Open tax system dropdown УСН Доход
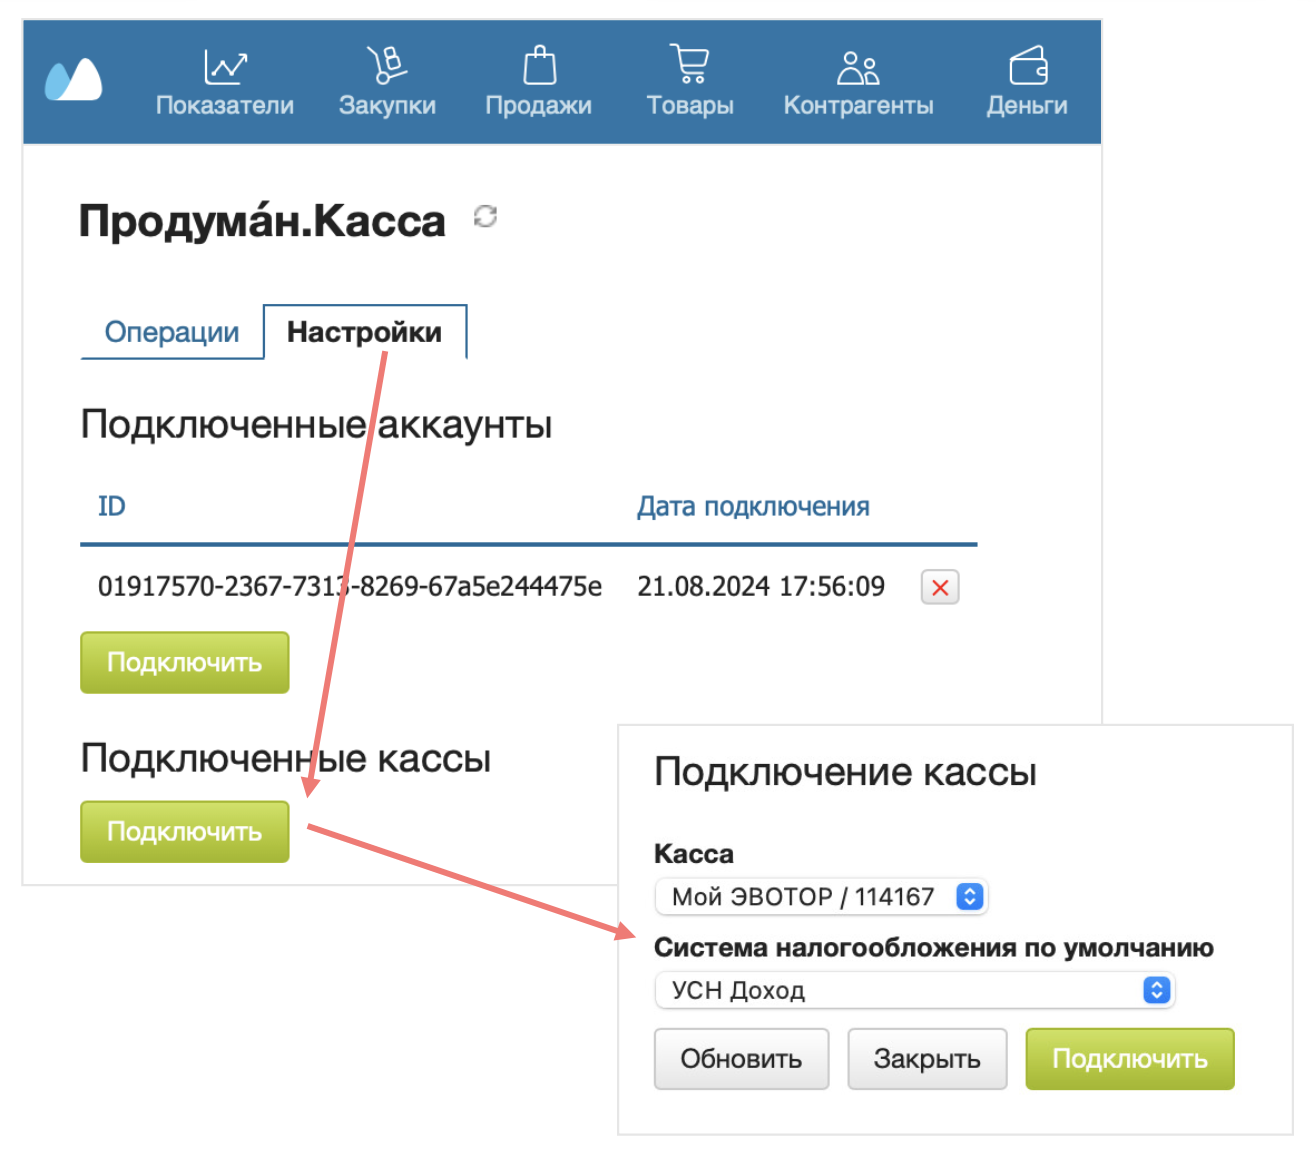The width and height of the screenshot is (1316, 1152). point(914,990)
